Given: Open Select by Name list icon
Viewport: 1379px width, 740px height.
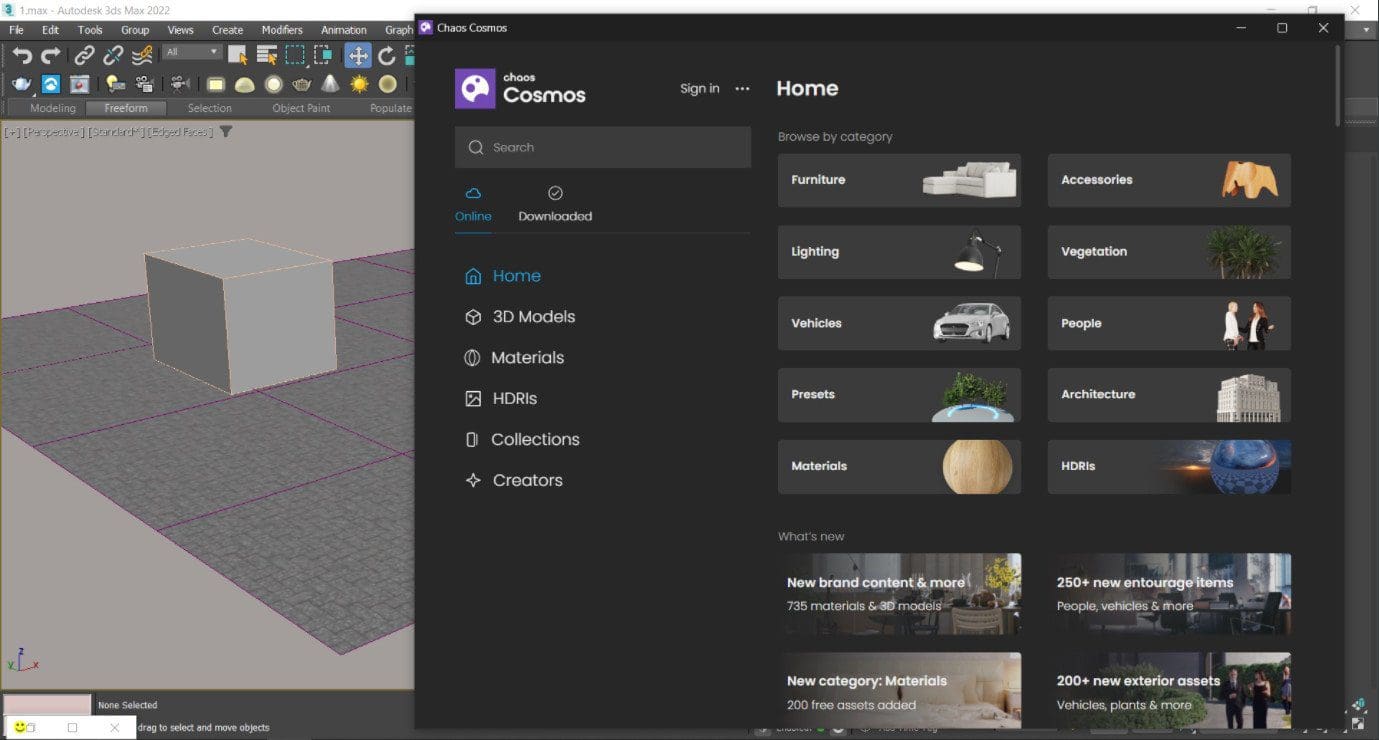Looking at the screenshot, I should pos(266,55).
